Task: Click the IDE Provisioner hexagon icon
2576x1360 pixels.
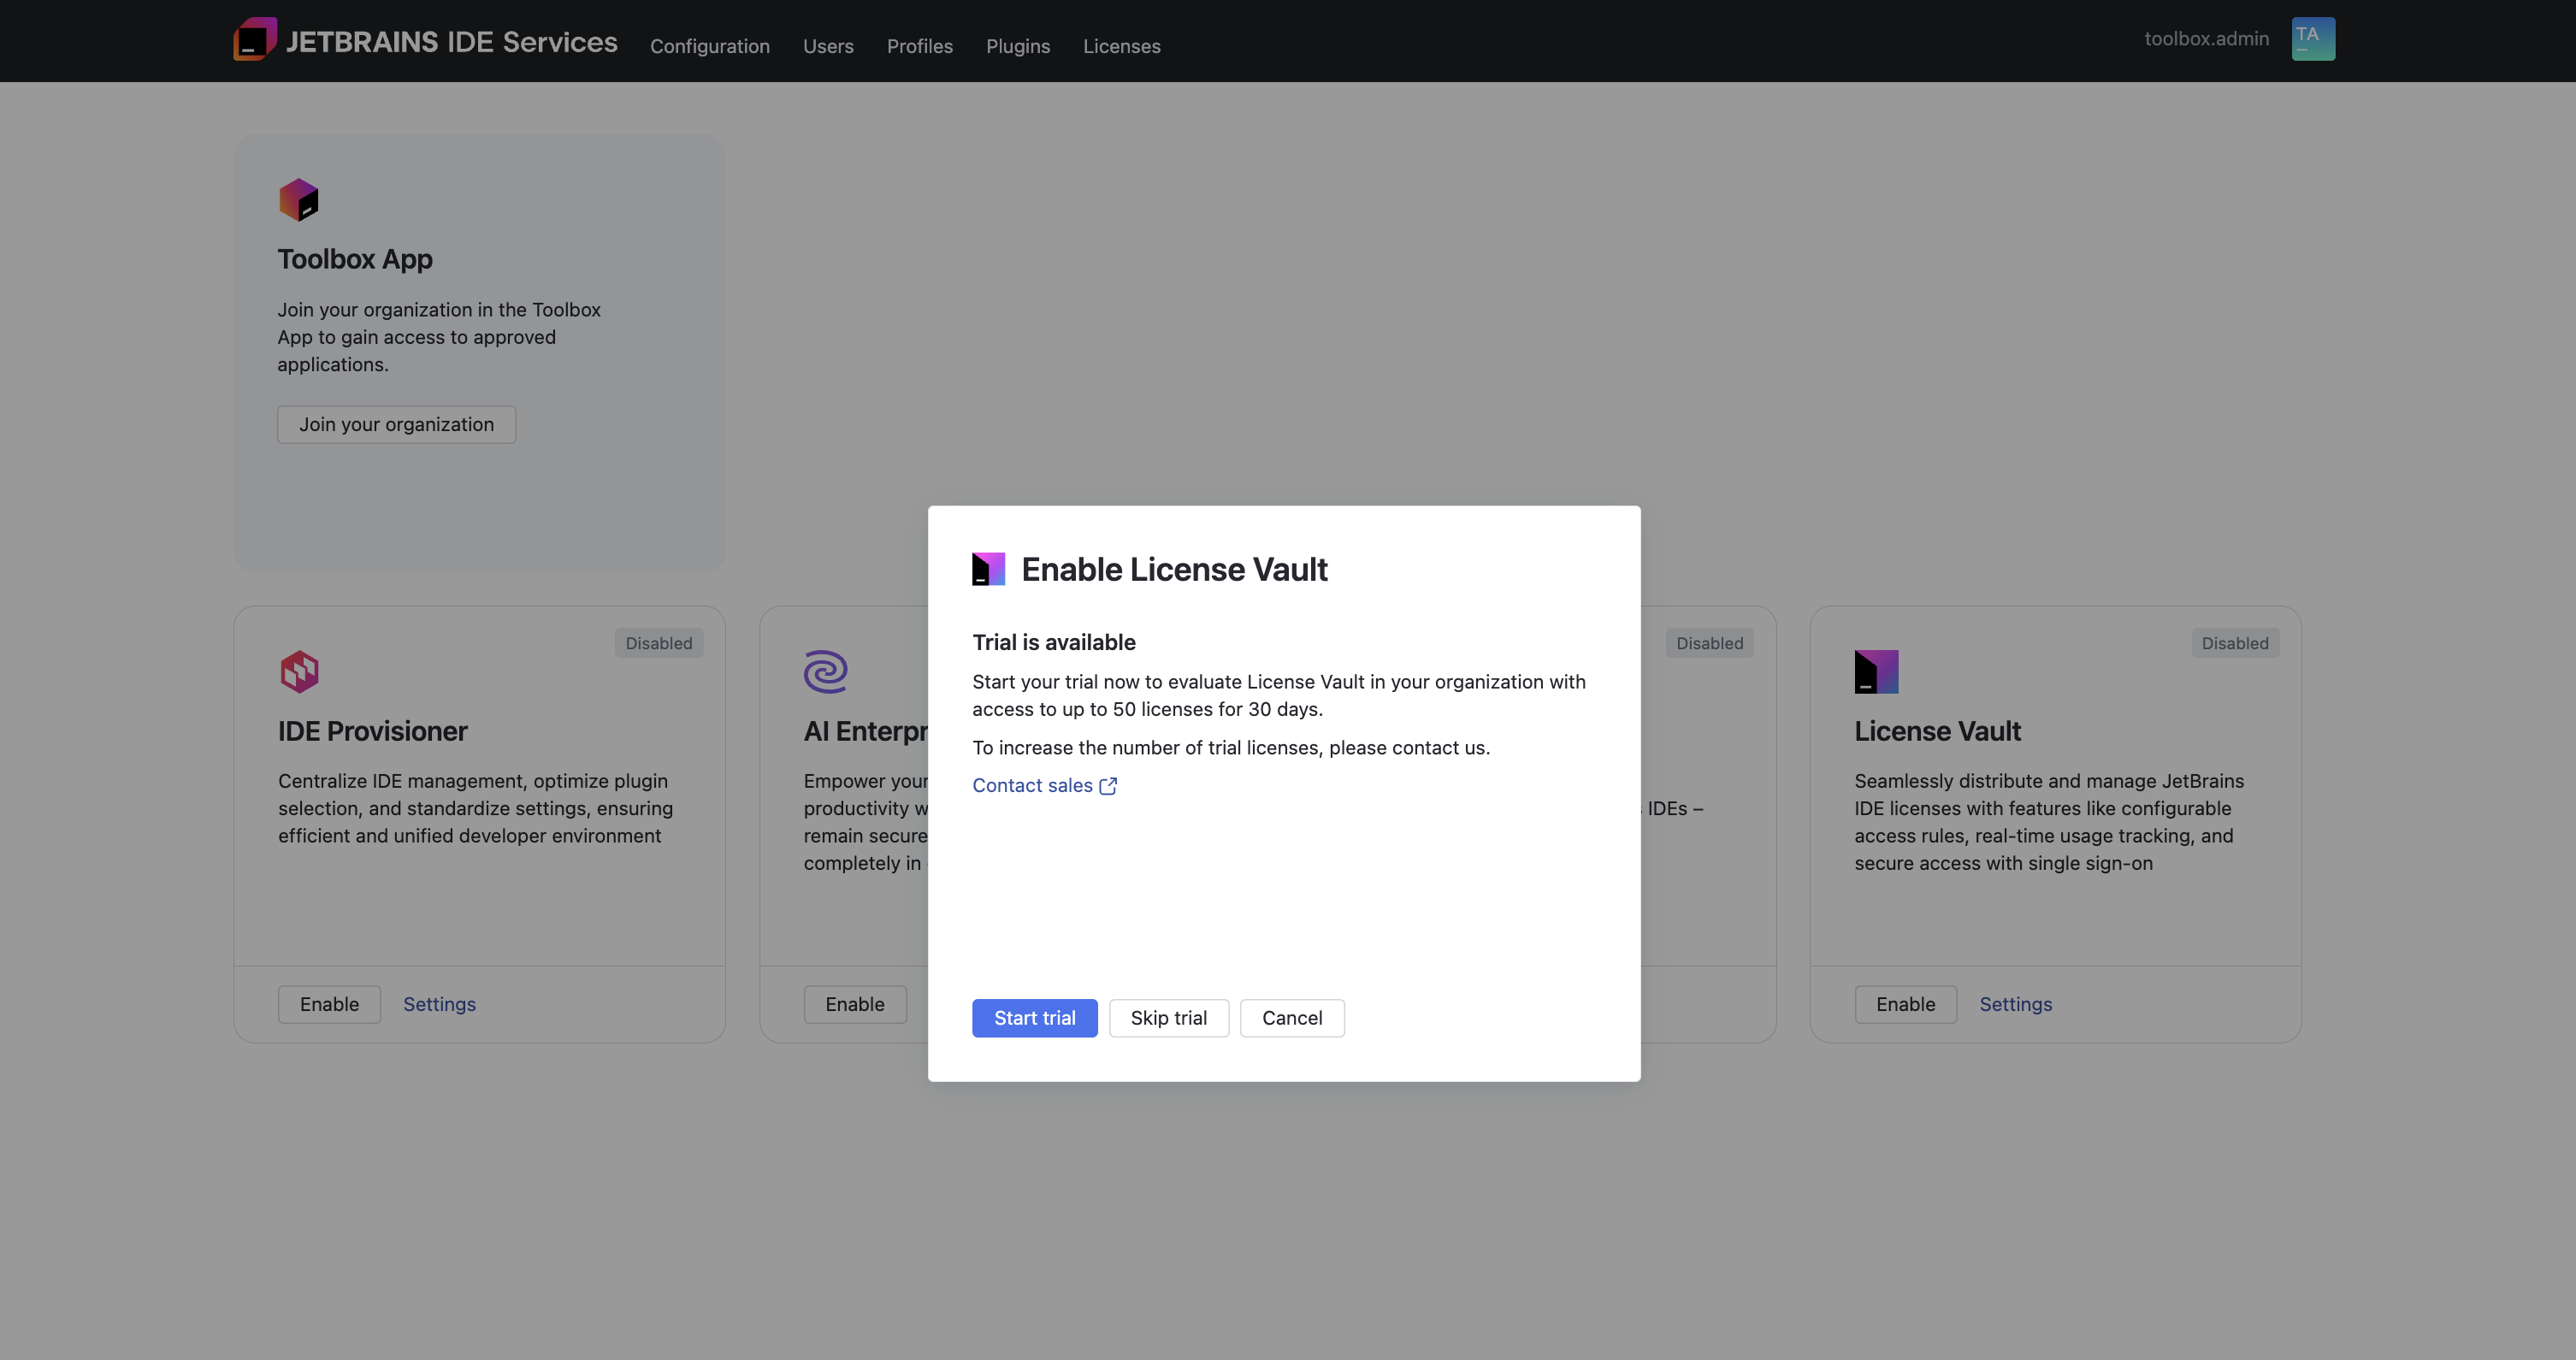Action: point(299,672)
